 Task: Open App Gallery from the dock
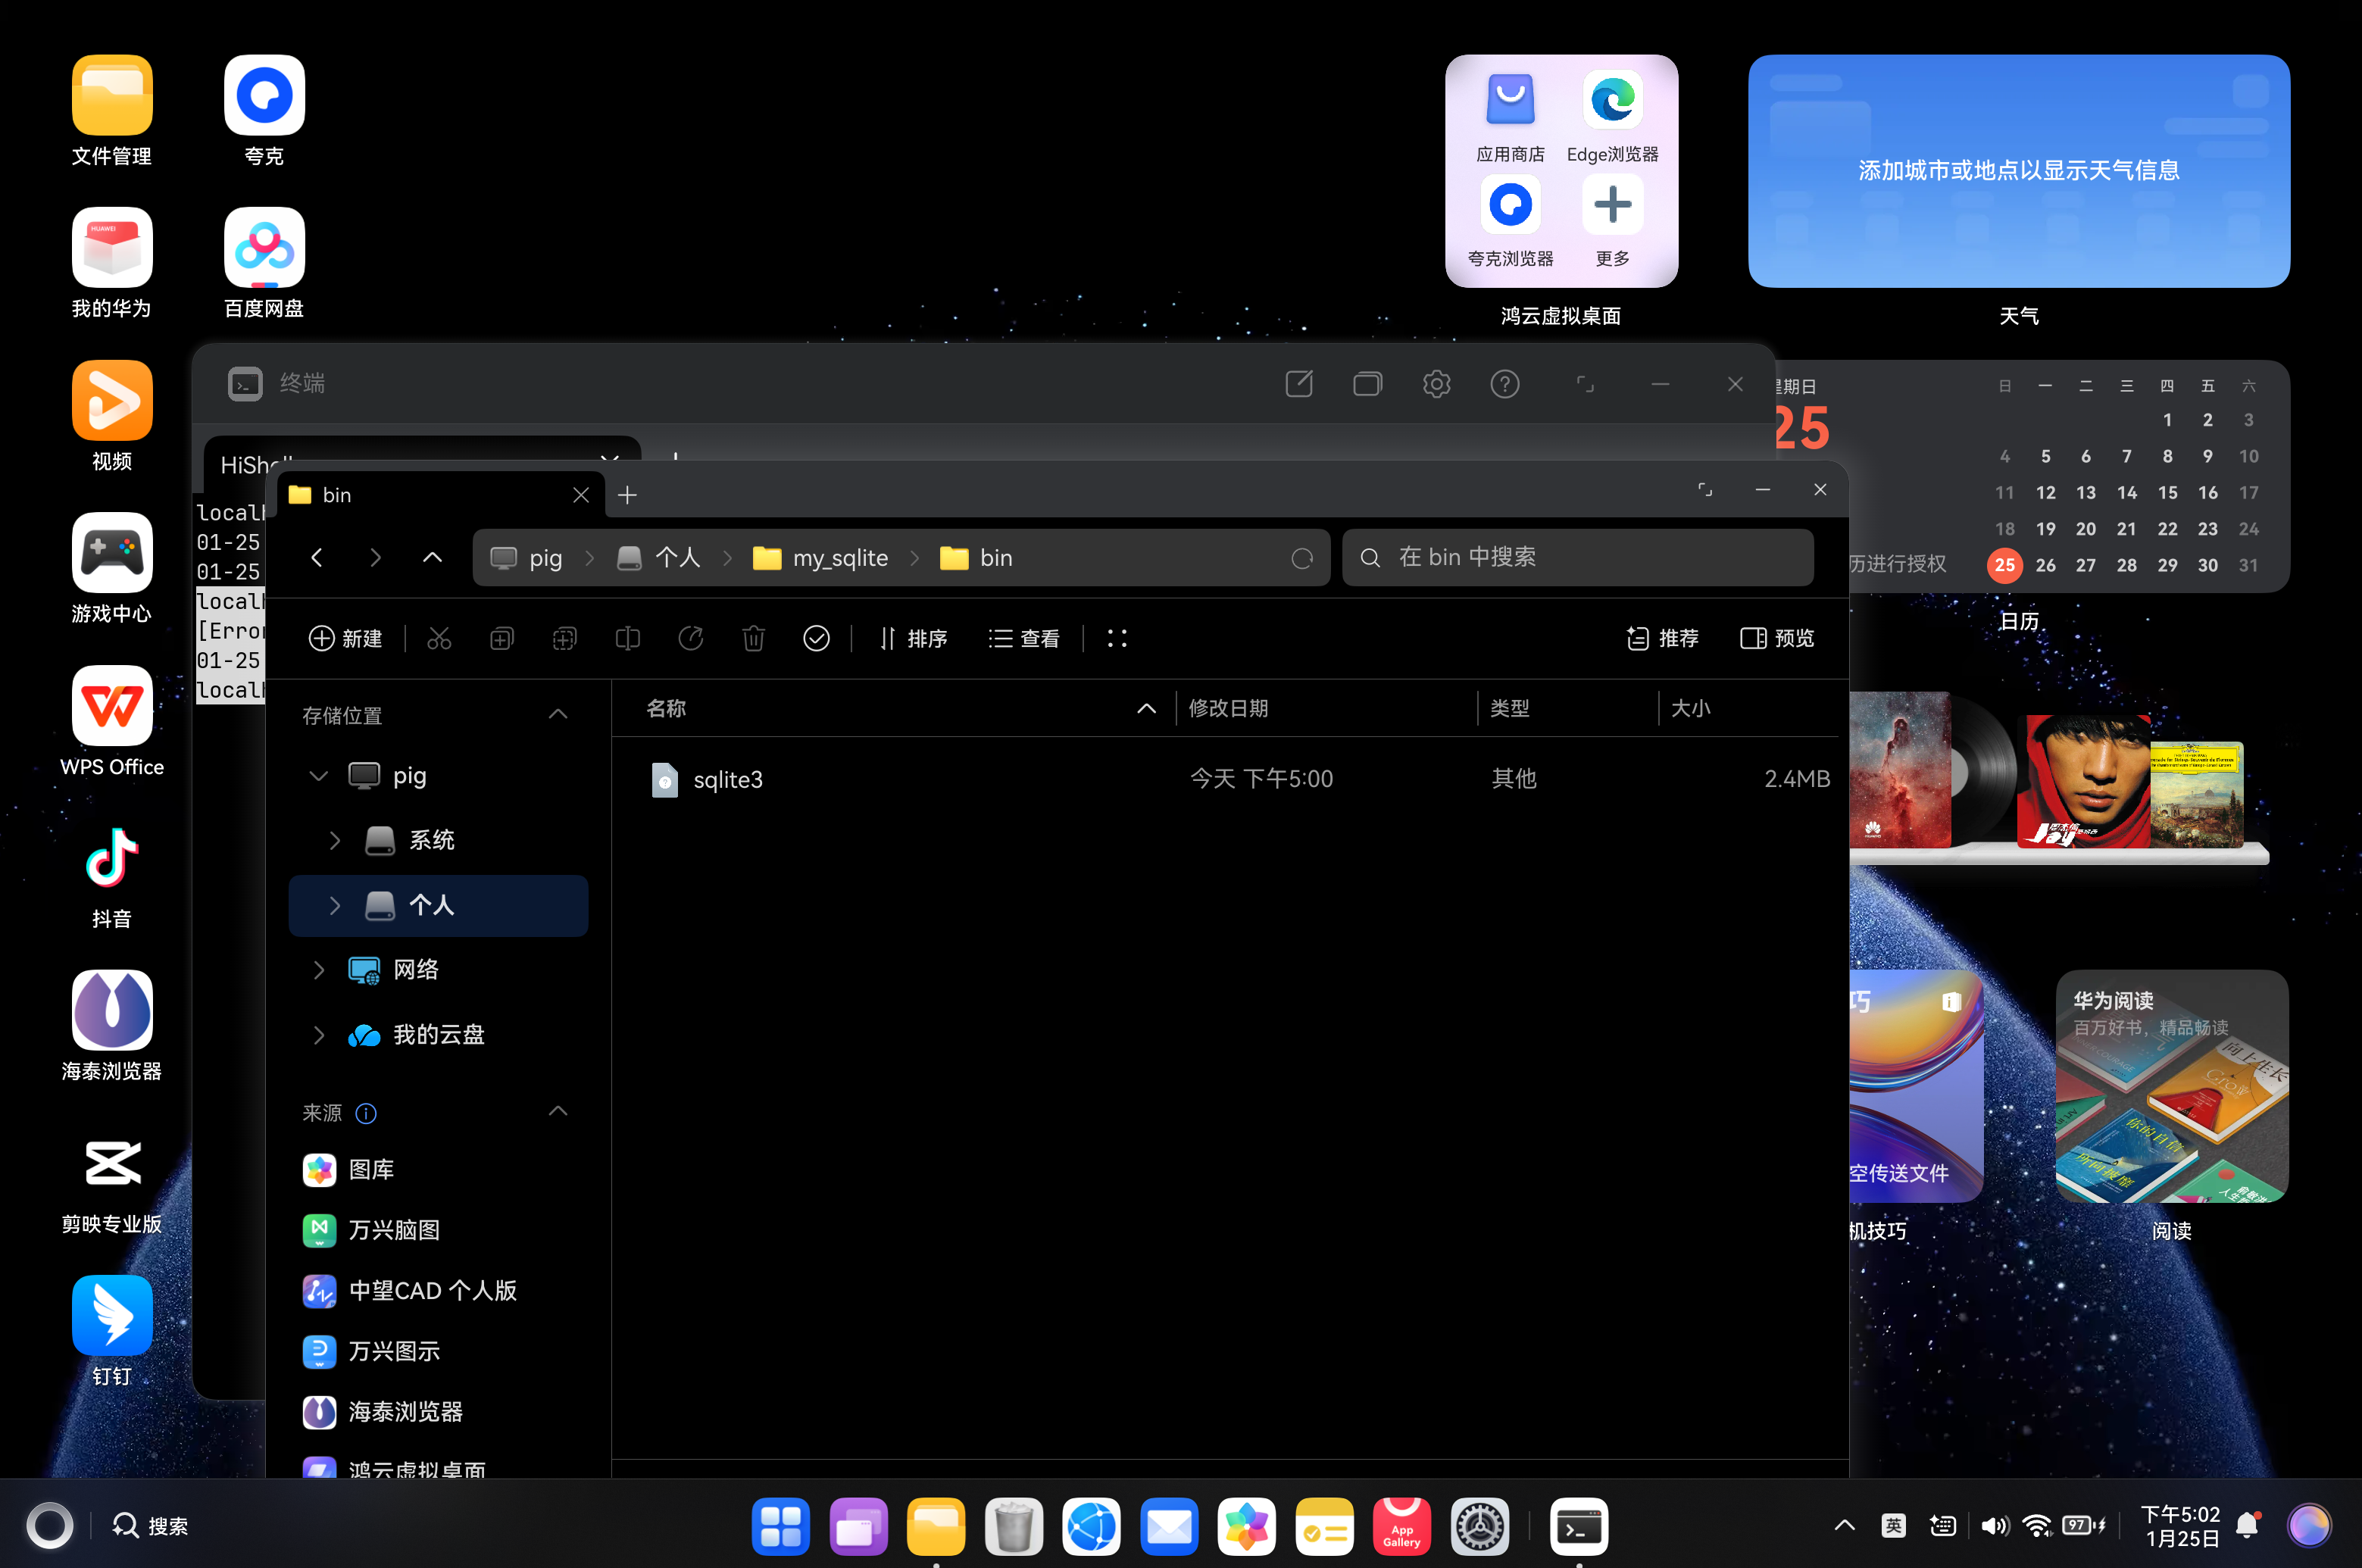1401,1526
